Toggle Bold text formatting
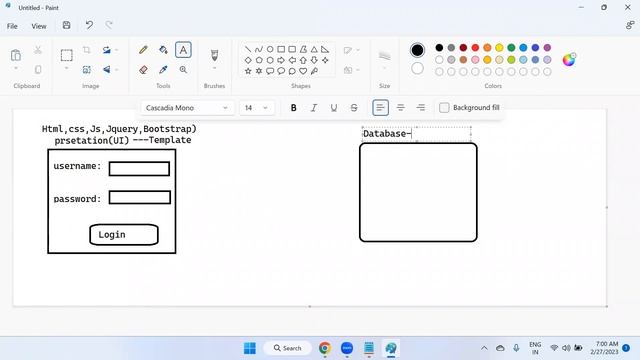The width and height of the screenshot is (640, 360). pos(293,108)
